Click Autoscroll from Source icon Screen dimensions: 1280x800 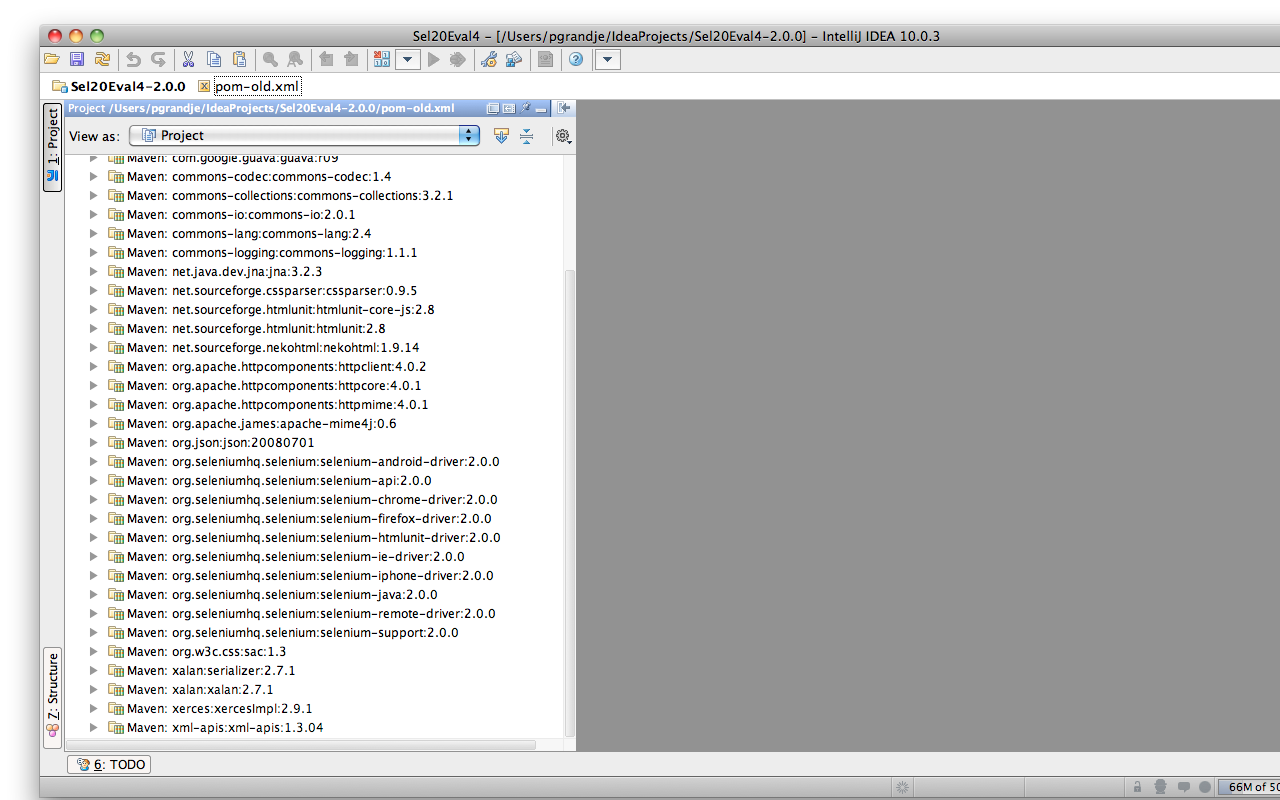point(501,136)
